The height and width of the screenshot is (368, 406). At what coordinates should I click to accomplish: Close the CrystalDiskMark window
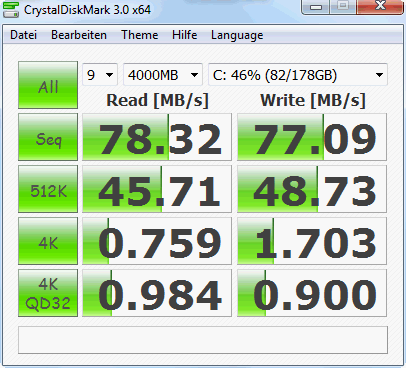[380, 7]
